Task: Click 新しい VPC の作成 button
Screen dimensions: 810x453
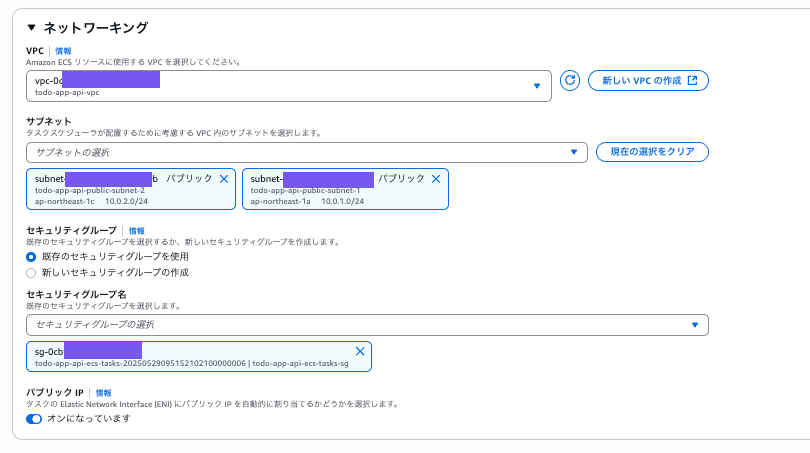Action: (x=648, y=81)
